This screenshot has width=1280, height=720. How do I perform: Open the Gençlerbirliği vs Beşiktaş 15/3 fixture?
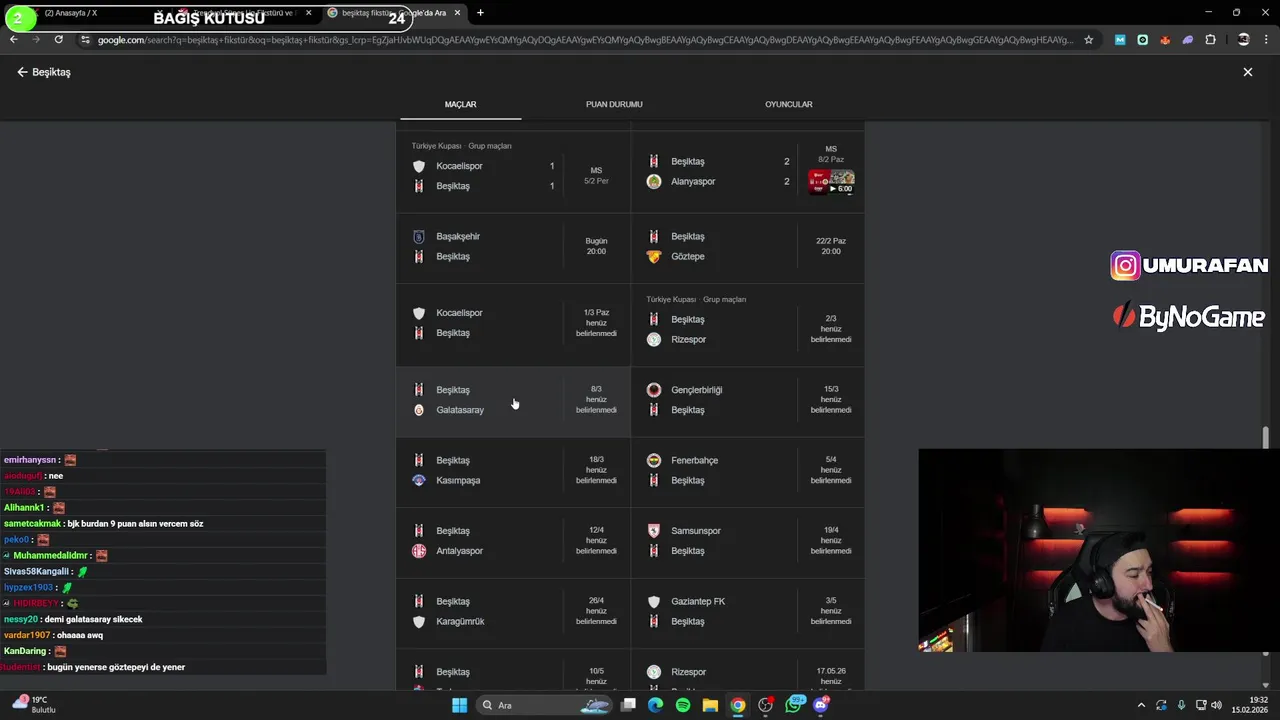coord(748,400)
